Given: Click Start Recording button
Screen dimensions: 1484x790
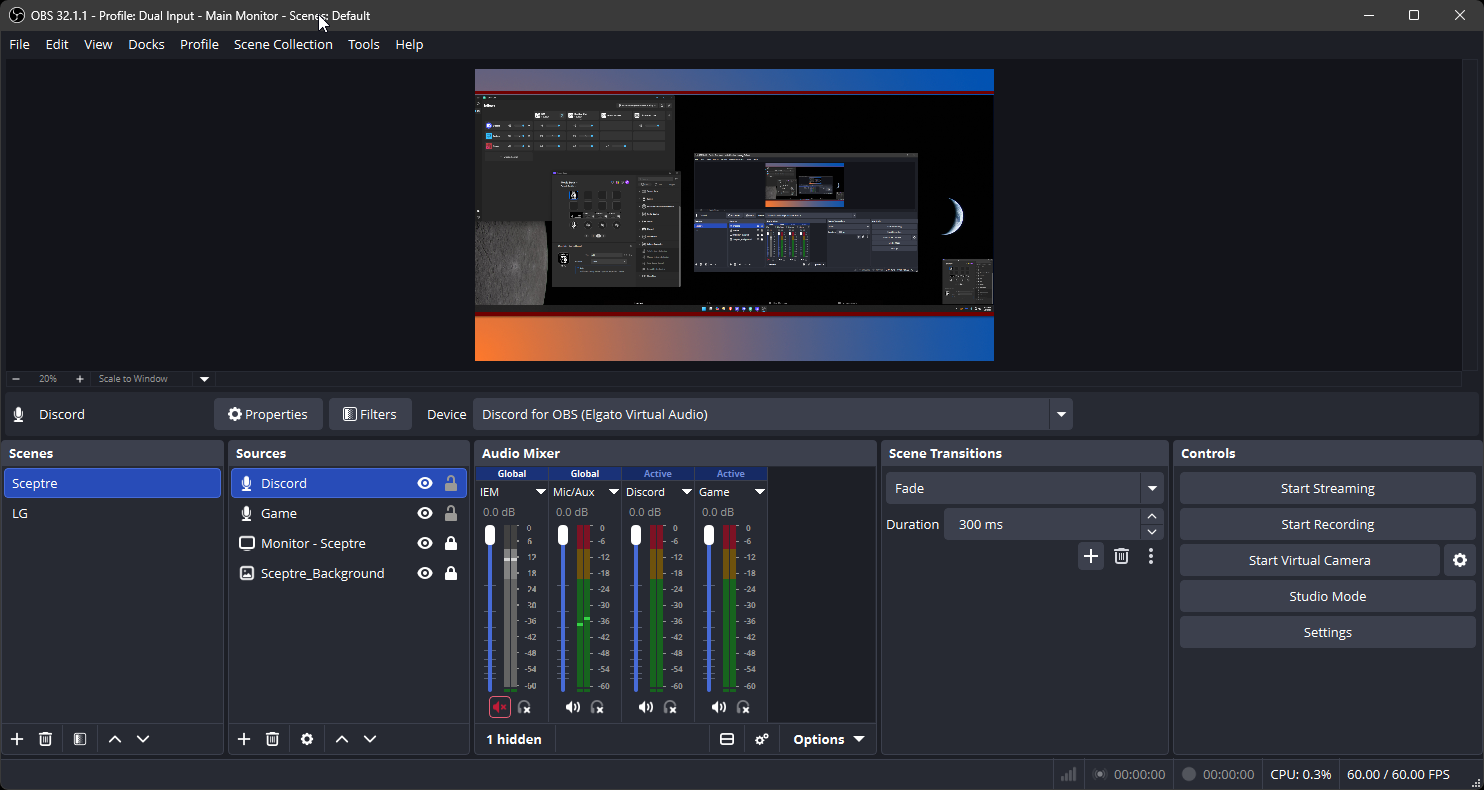Looking at the screenshot, I should tap(1327, 524).
